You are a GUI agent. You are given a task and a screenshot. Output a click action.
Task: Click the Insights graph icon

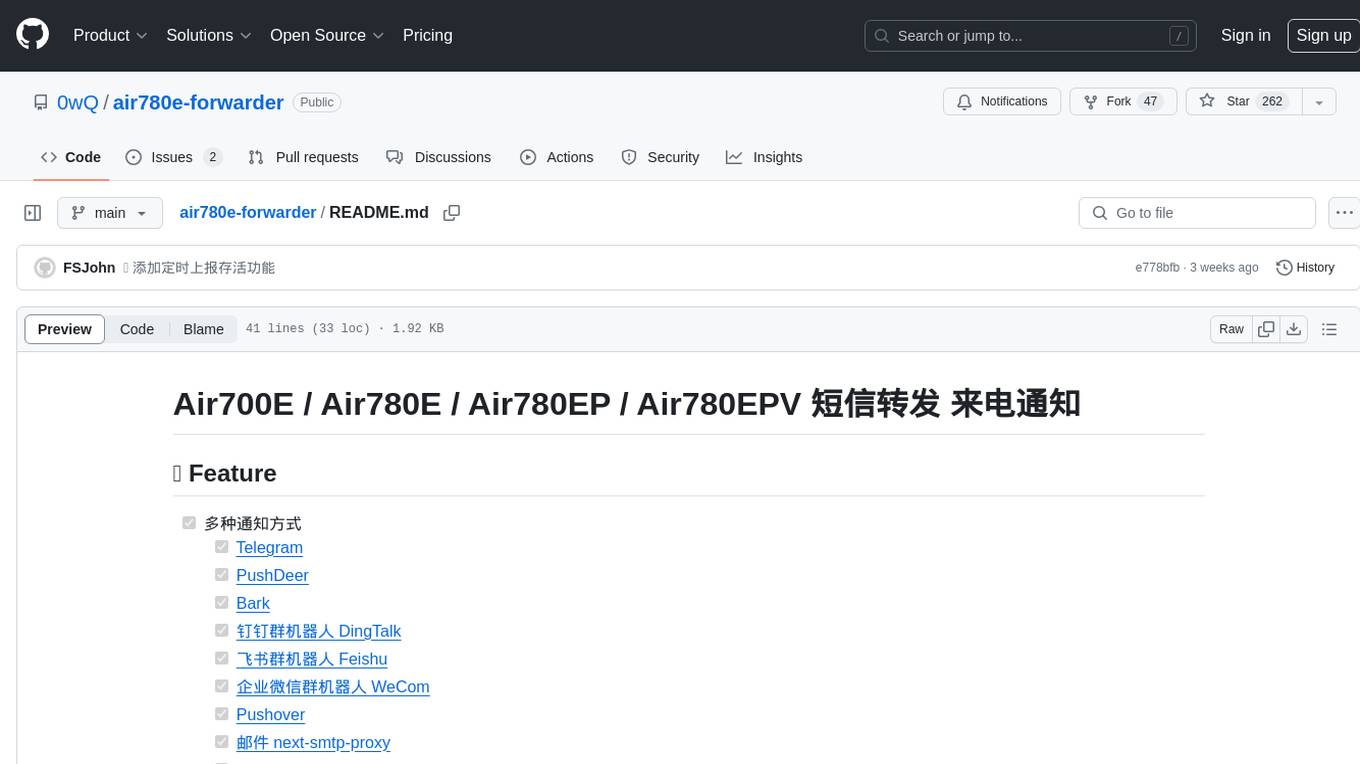click(x=734, y=157)
